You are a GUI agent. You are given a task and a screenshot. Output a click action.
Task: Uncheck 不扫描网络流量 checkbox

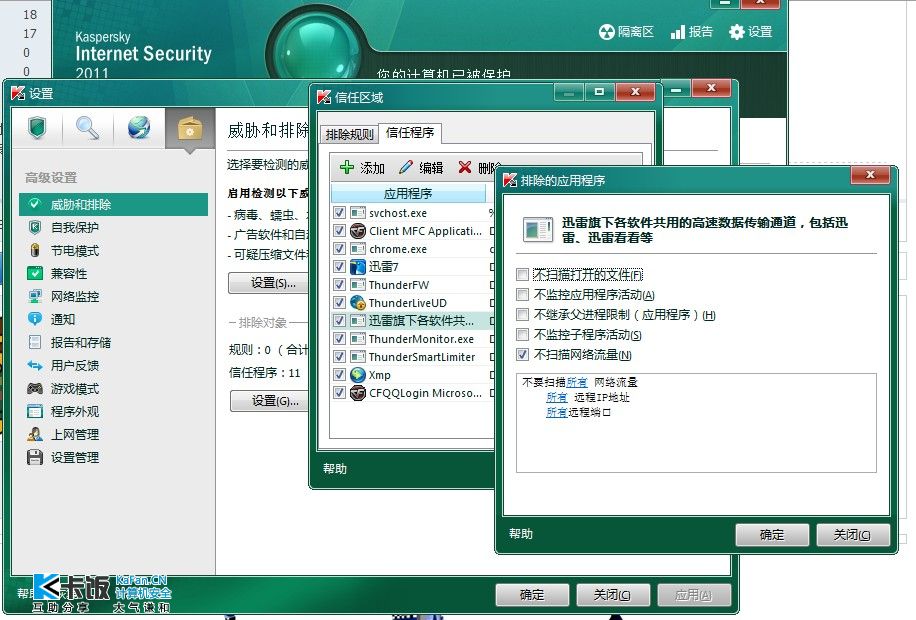tap(523, 355)
